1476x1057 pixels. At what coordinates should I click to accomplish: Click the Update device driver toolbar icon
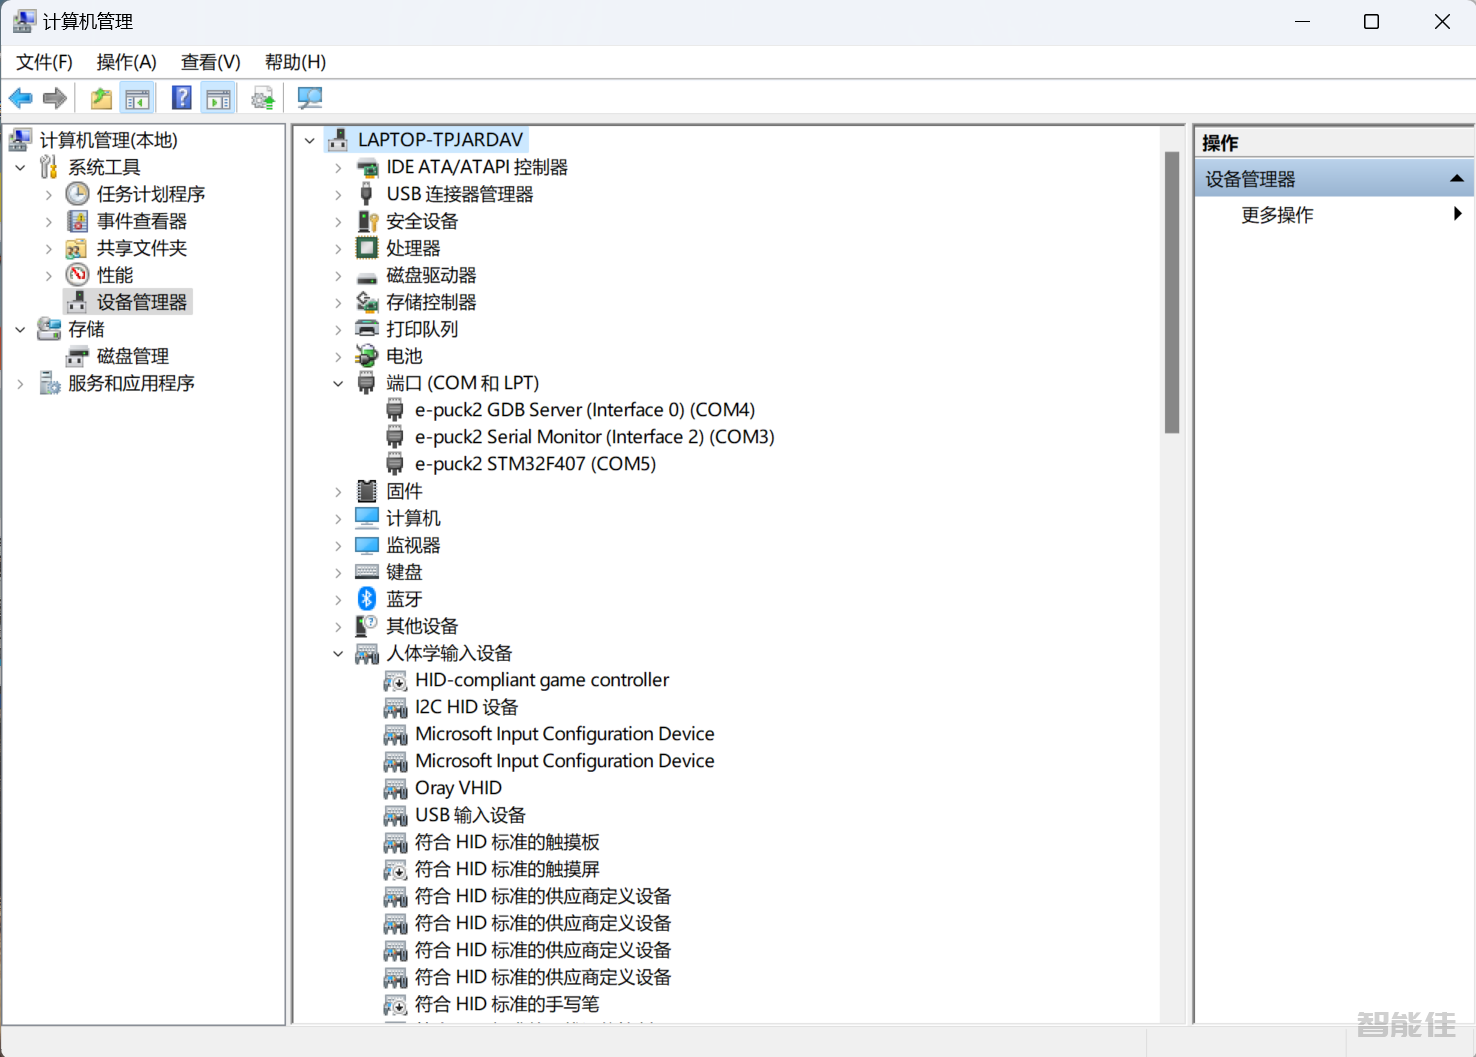click(x=263, y=98)
